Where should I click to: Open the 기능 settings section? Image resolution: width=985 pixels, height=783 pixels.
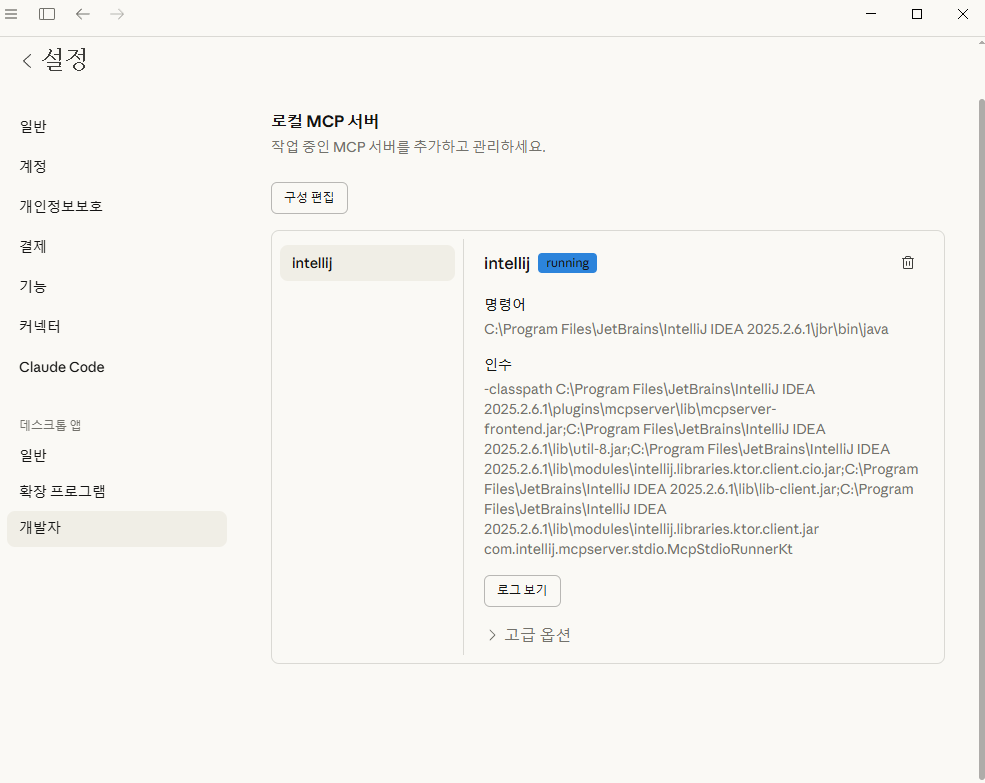pos(33,287)
